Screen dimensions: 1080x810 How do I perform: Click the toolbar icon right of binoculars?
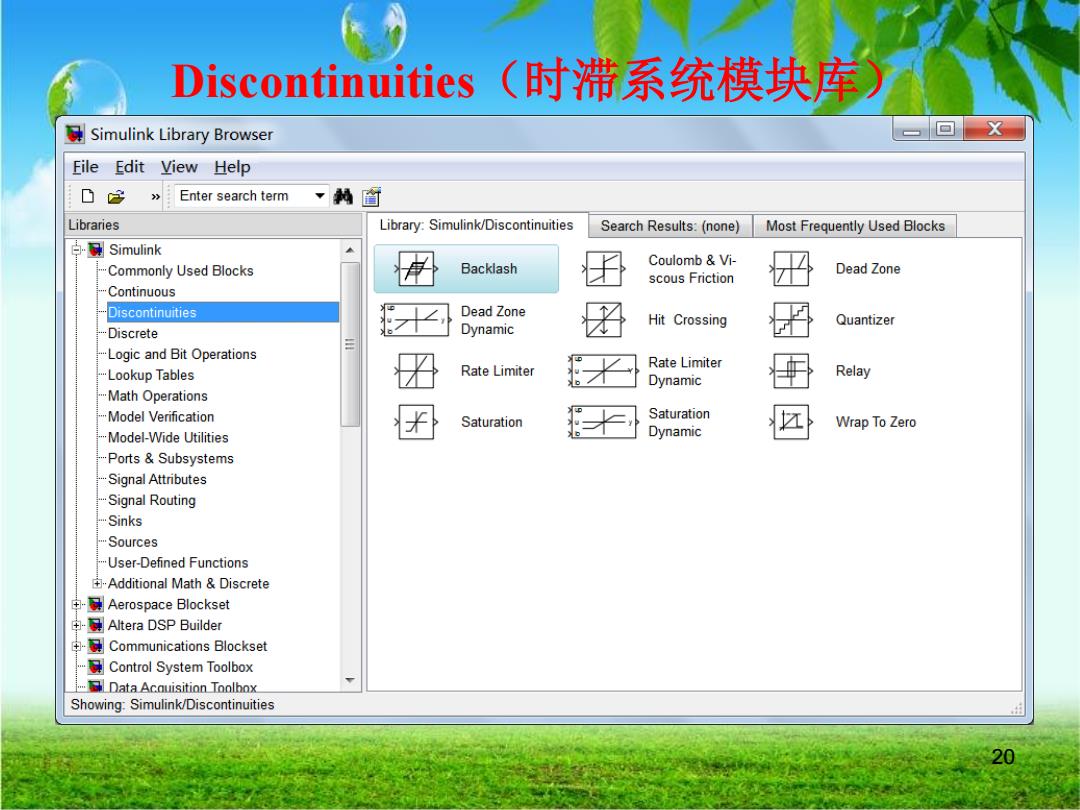pos(371,197)
